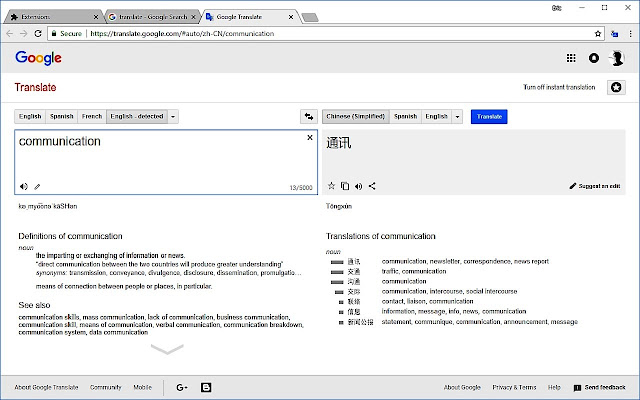Open Community footer link
The height and width of the screenshot is (400, 640).
106,387
